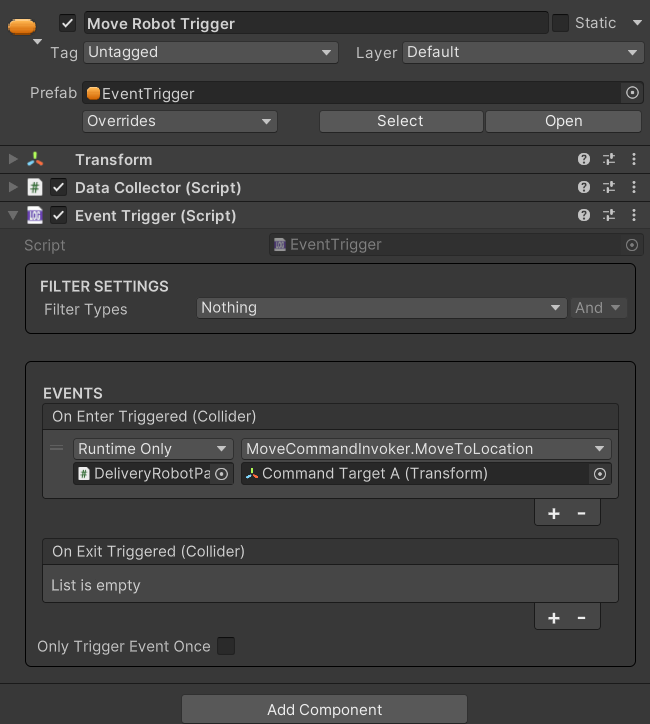Expand the Transform component foldout
This screenshot has height=724, width=650.
13,159
